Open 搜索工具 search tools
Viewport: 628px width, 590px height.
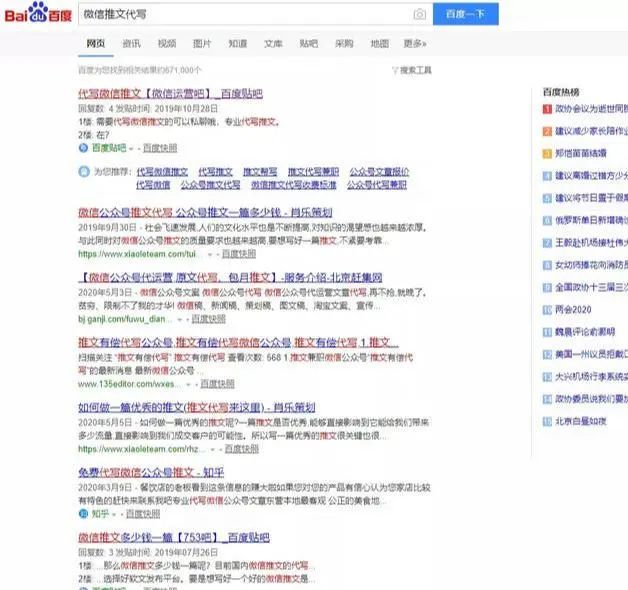[x=415, y=70]
